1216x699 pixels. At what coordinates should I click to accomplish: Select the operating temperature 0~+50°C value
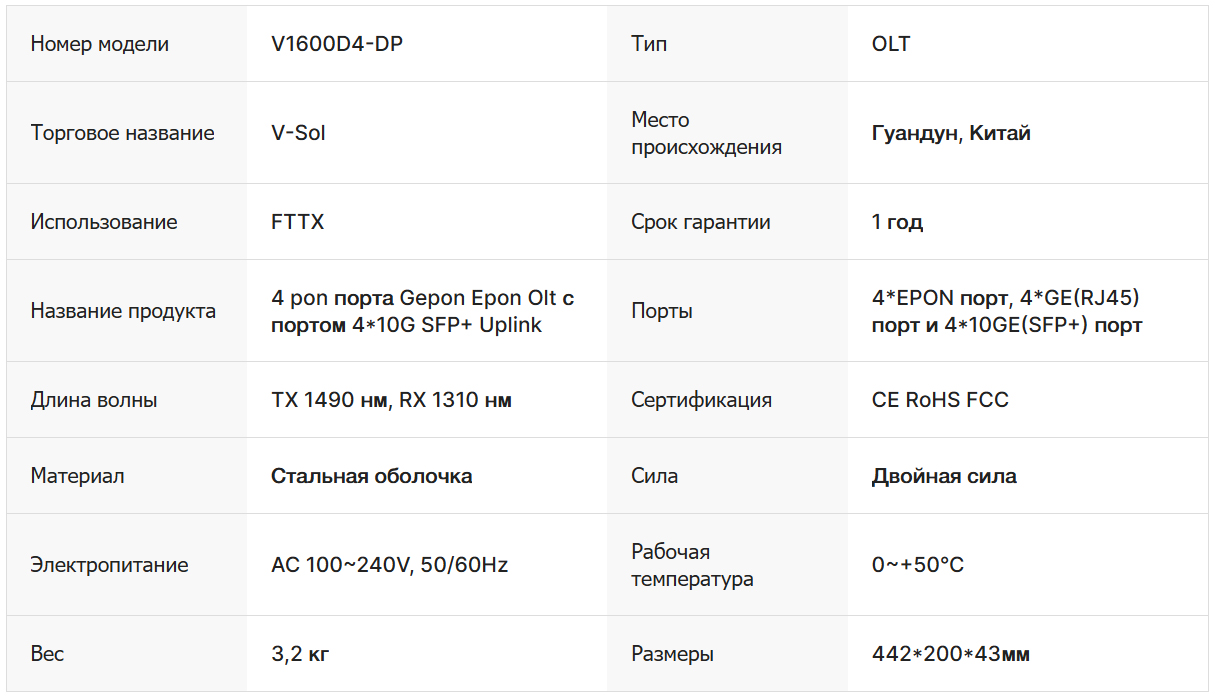coord(917,565)
